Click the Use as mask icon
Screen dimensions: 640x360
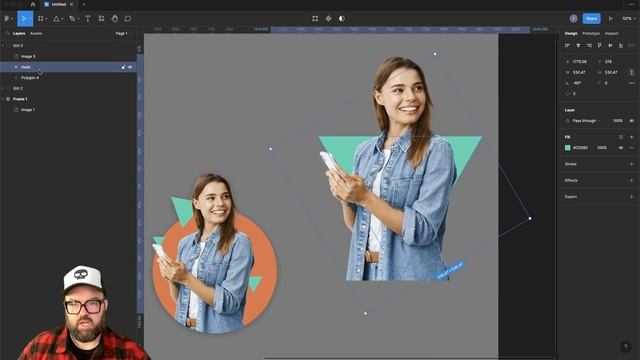[342, 19]
